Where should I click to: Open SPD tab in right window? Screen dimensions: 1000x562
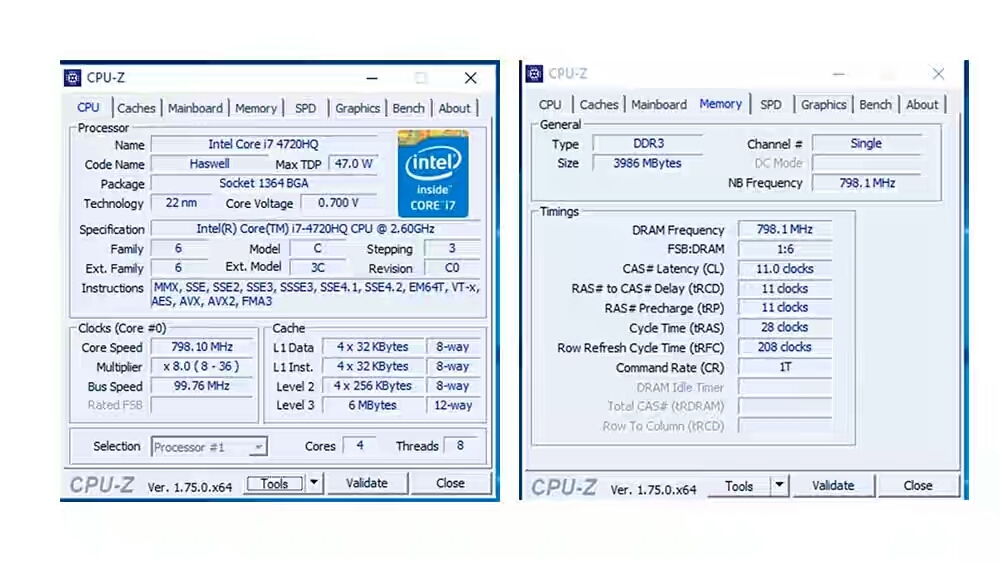[770, 105]
